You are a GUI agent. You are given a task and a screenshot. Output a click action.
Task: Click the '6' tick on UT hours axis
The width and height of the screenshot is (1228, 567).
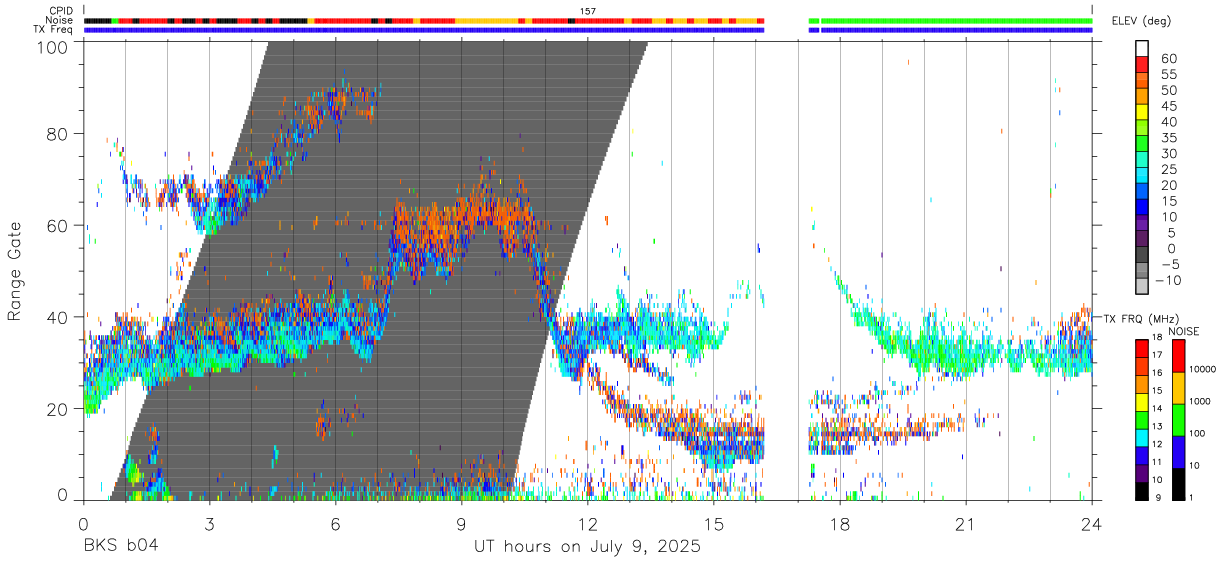click(x=335, y=524)
